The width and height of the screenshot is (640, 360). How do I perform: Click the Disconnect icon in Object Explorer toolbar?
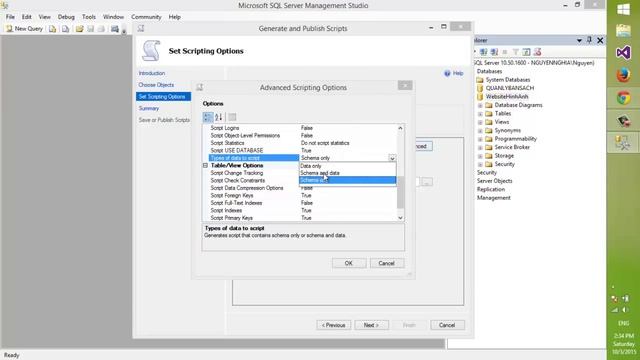pos(494,52)
